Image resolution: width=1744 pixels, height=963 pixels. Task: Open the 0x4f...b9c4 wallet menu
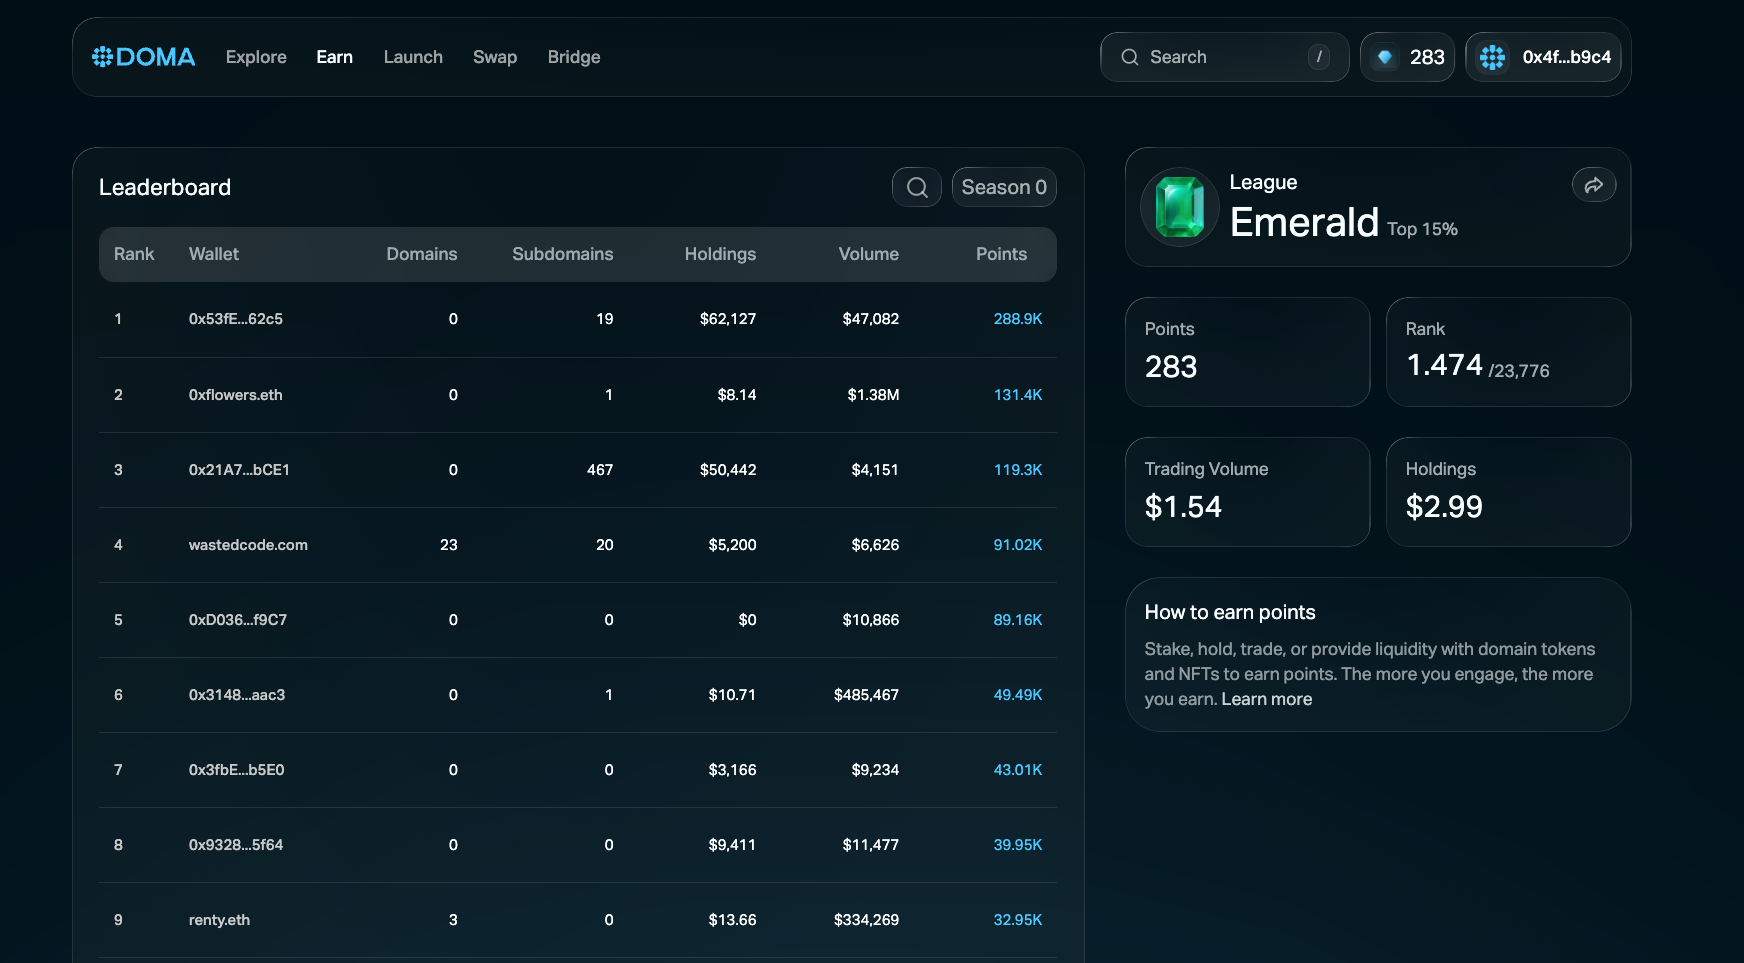(1565, 57)
